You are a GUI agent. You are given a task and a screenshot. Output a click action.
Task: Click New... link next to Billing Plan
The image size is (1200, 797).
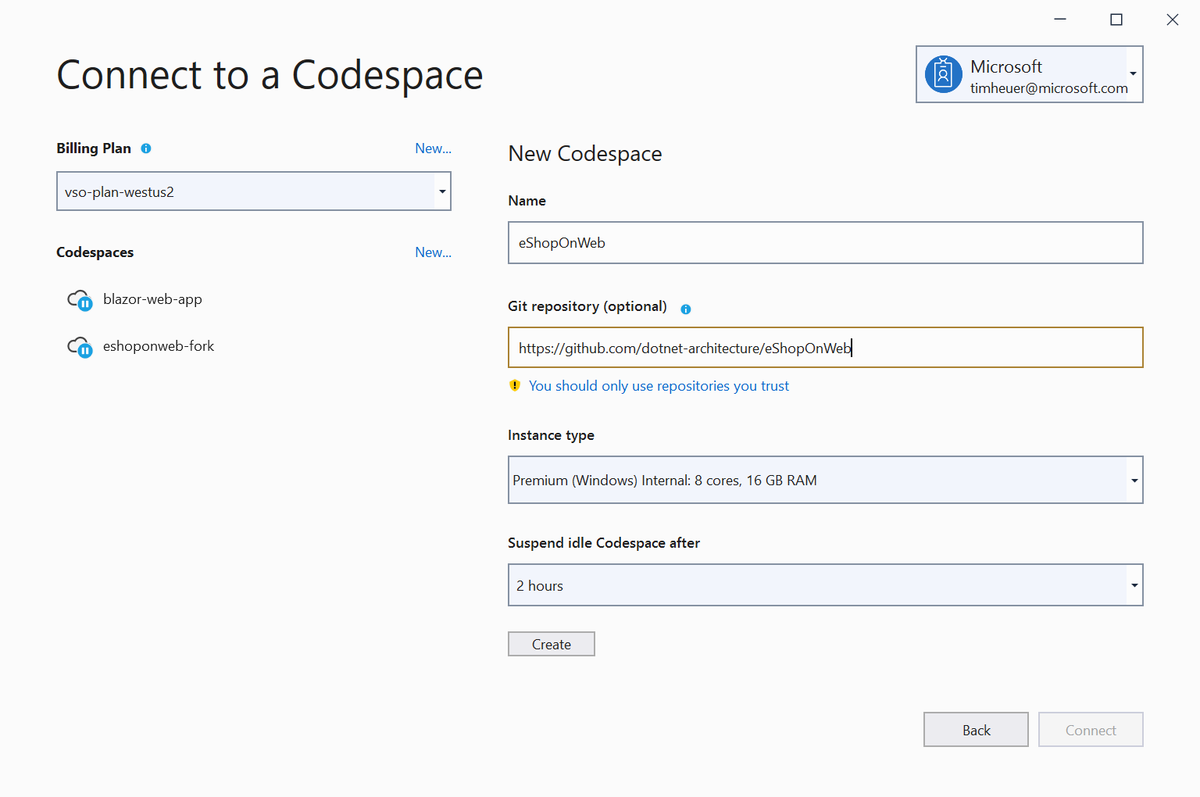[433, 148]
